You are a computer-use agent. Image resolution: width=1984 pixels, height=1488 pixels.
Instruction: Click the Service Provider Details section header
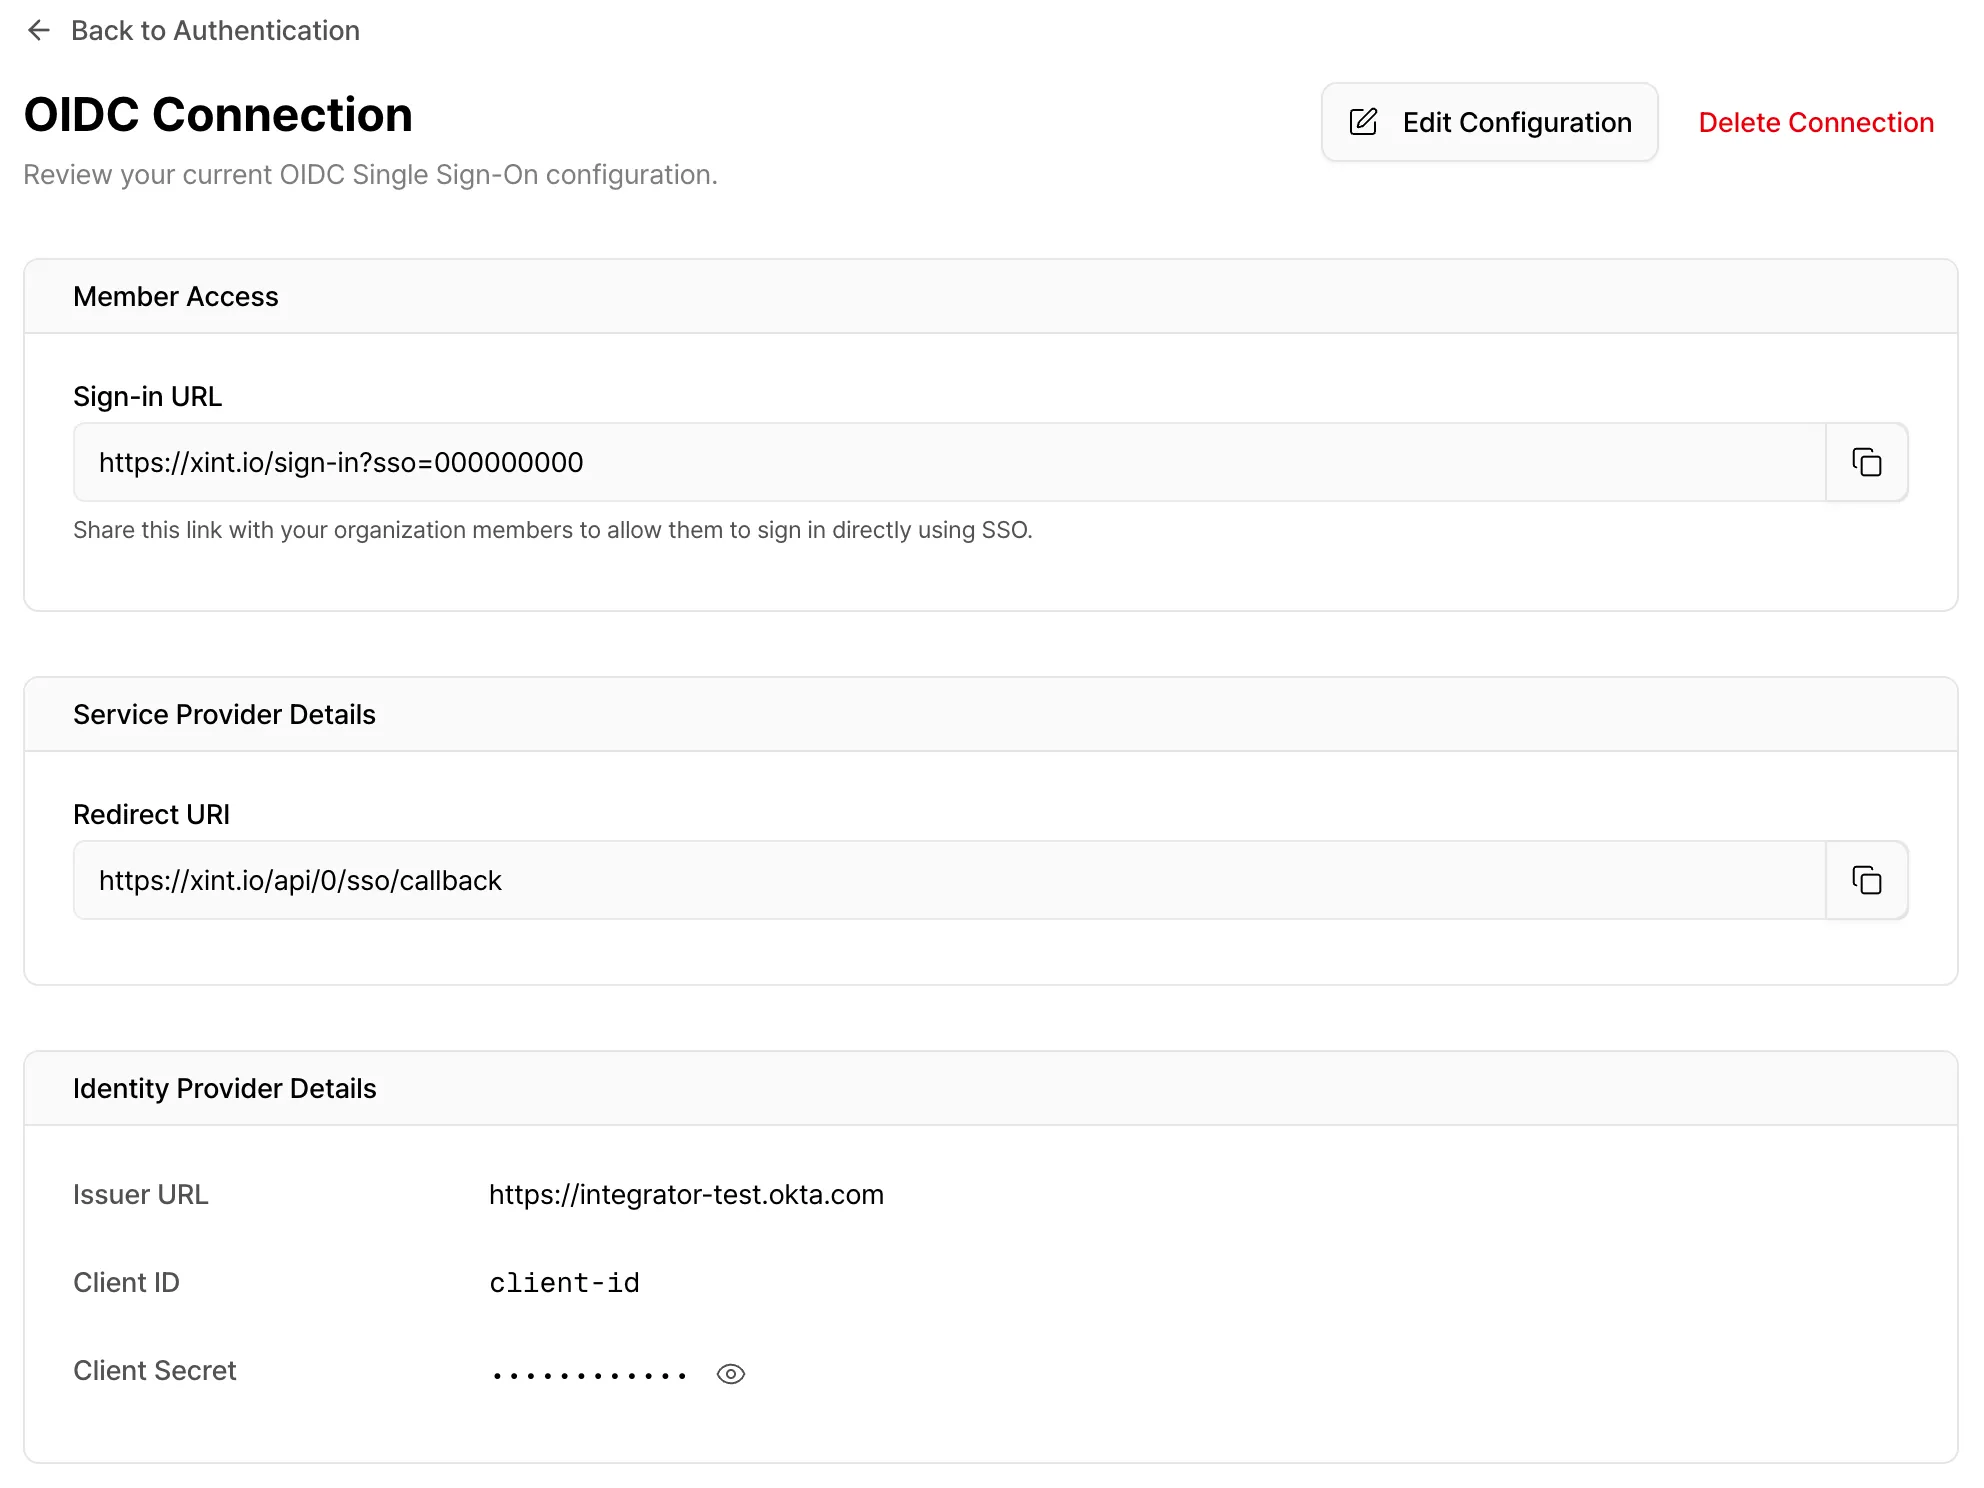pos(223,714)
